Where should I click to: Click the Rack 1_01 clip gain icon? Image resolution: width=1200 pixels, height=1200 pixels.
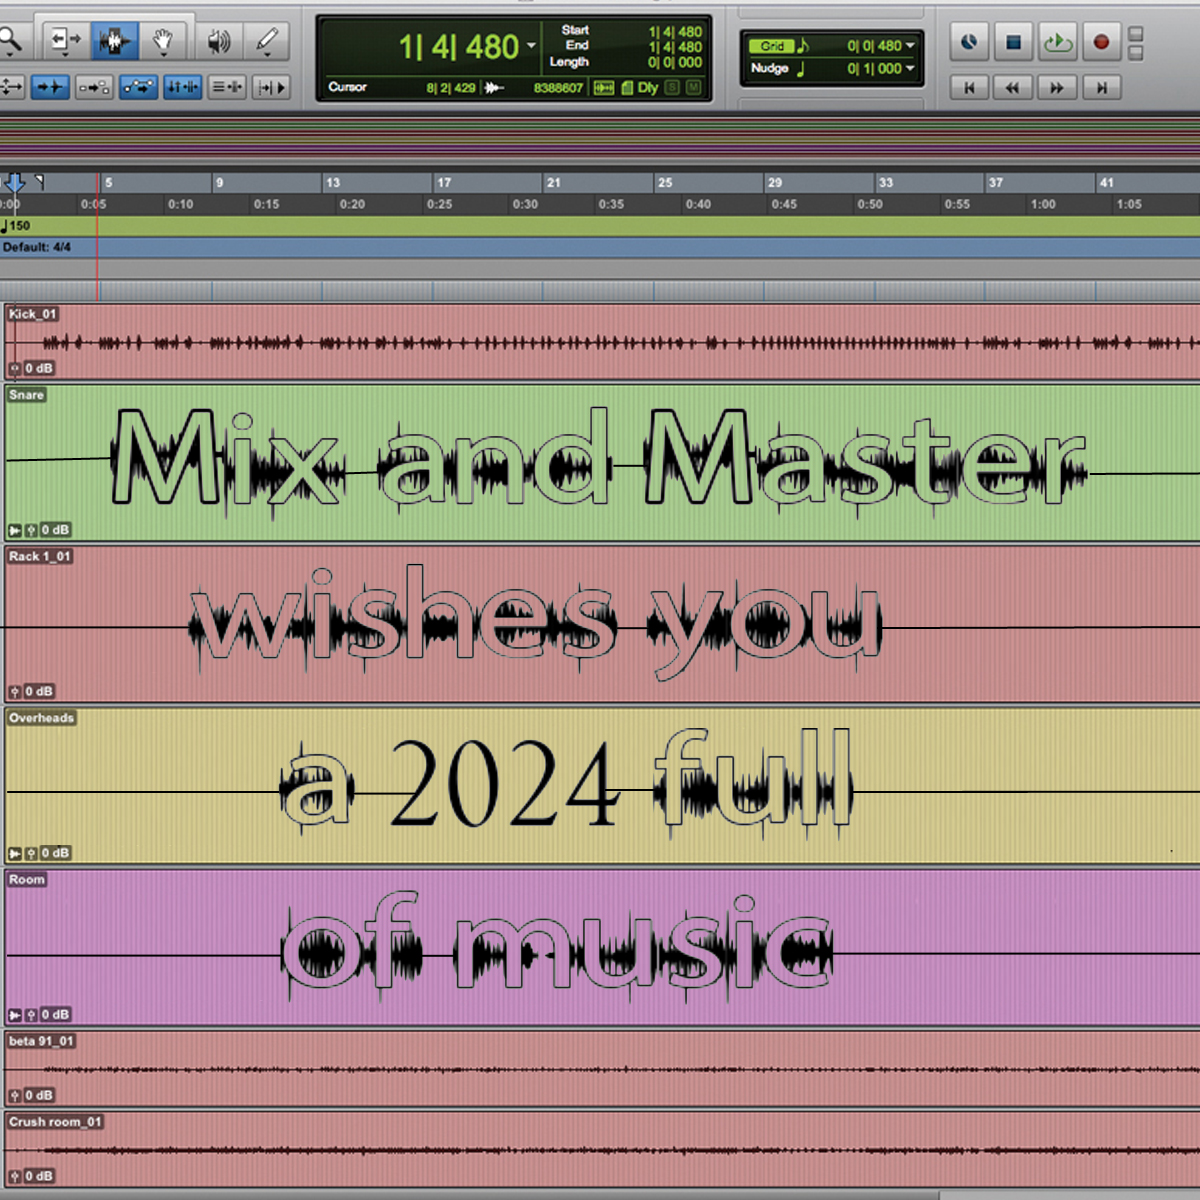click(14, 692)
